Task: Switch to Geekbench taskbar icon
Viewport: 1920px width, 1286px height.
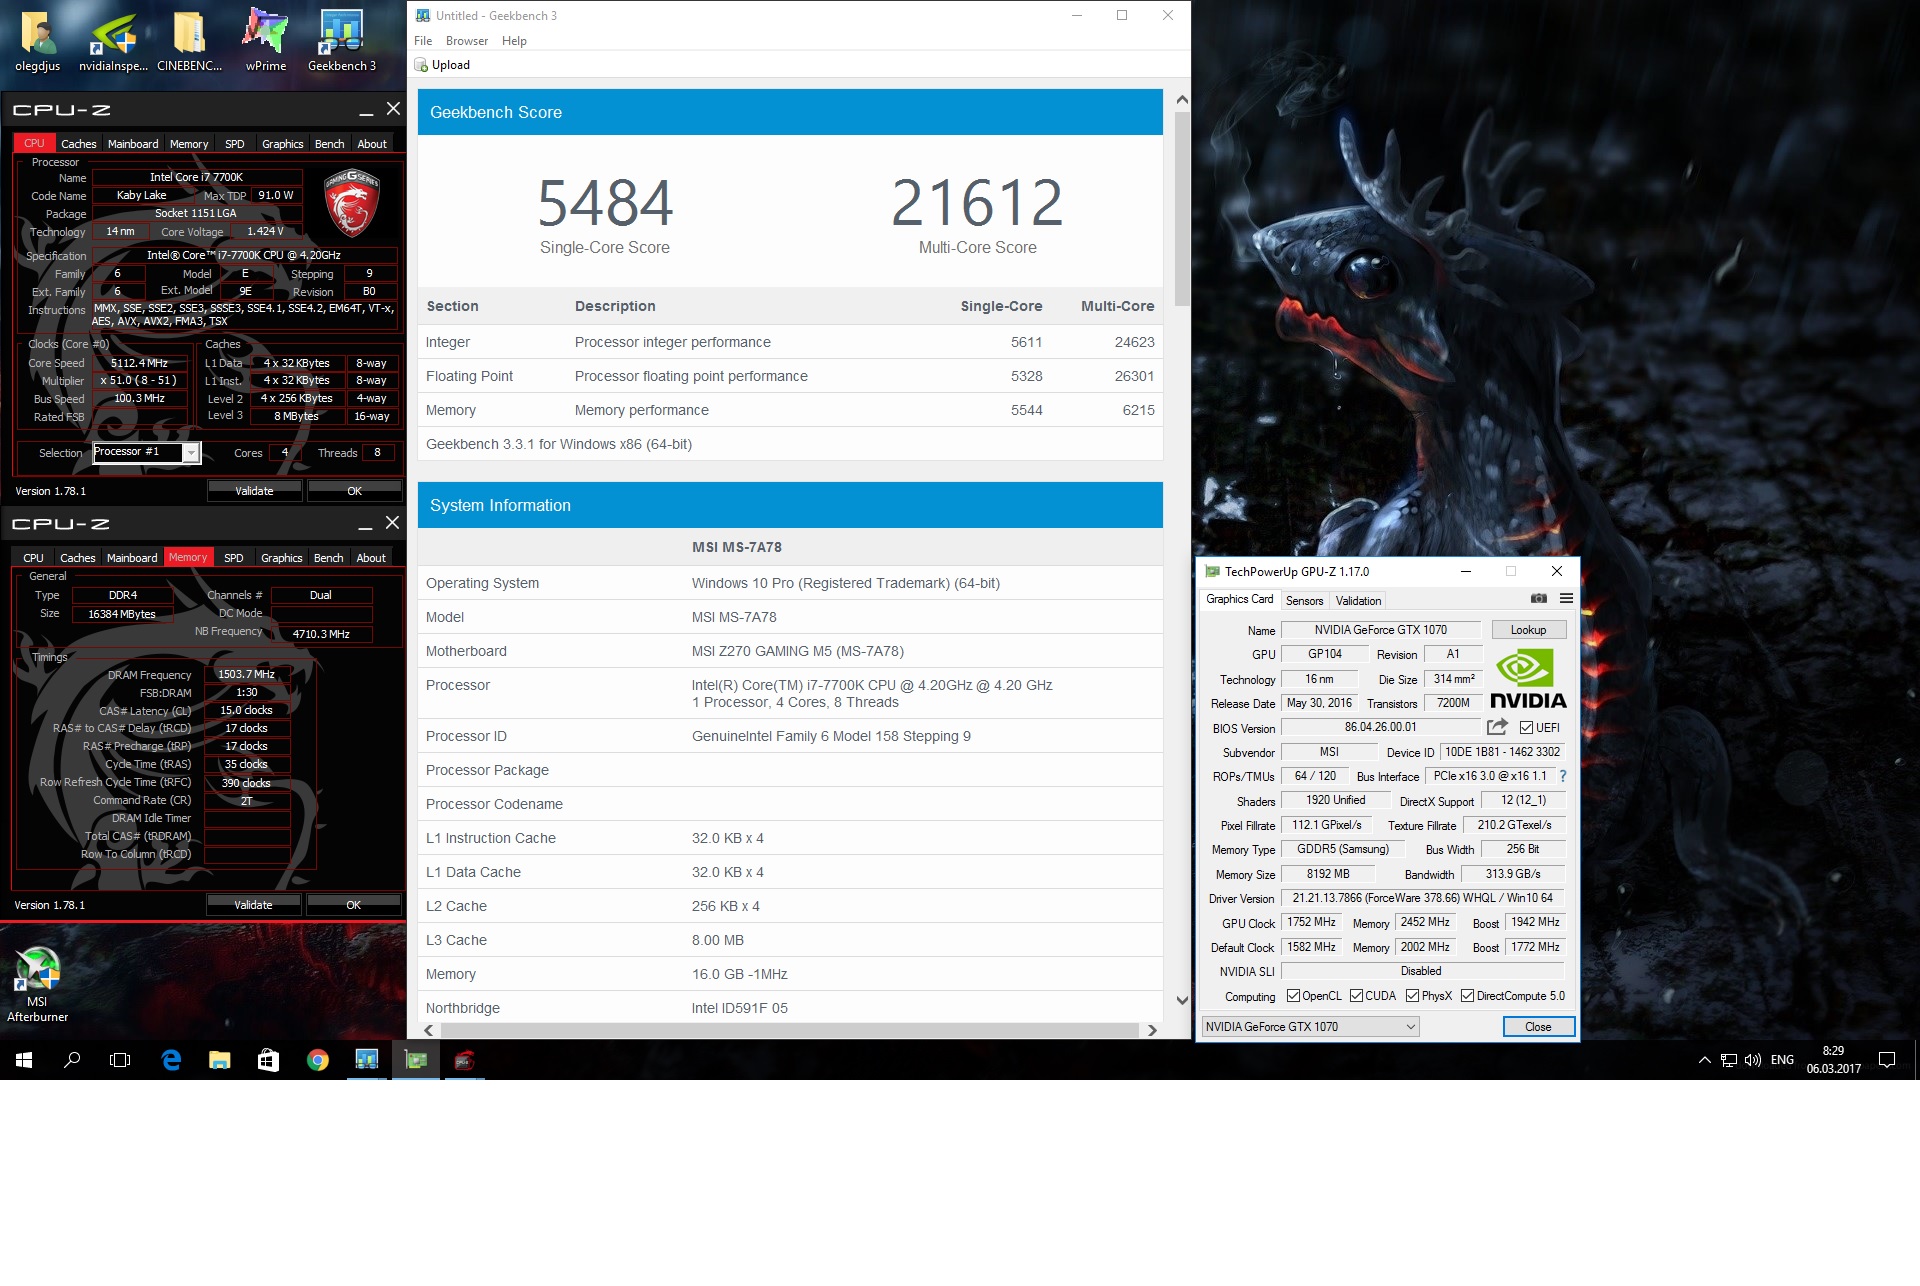Action: point(367,1060)
